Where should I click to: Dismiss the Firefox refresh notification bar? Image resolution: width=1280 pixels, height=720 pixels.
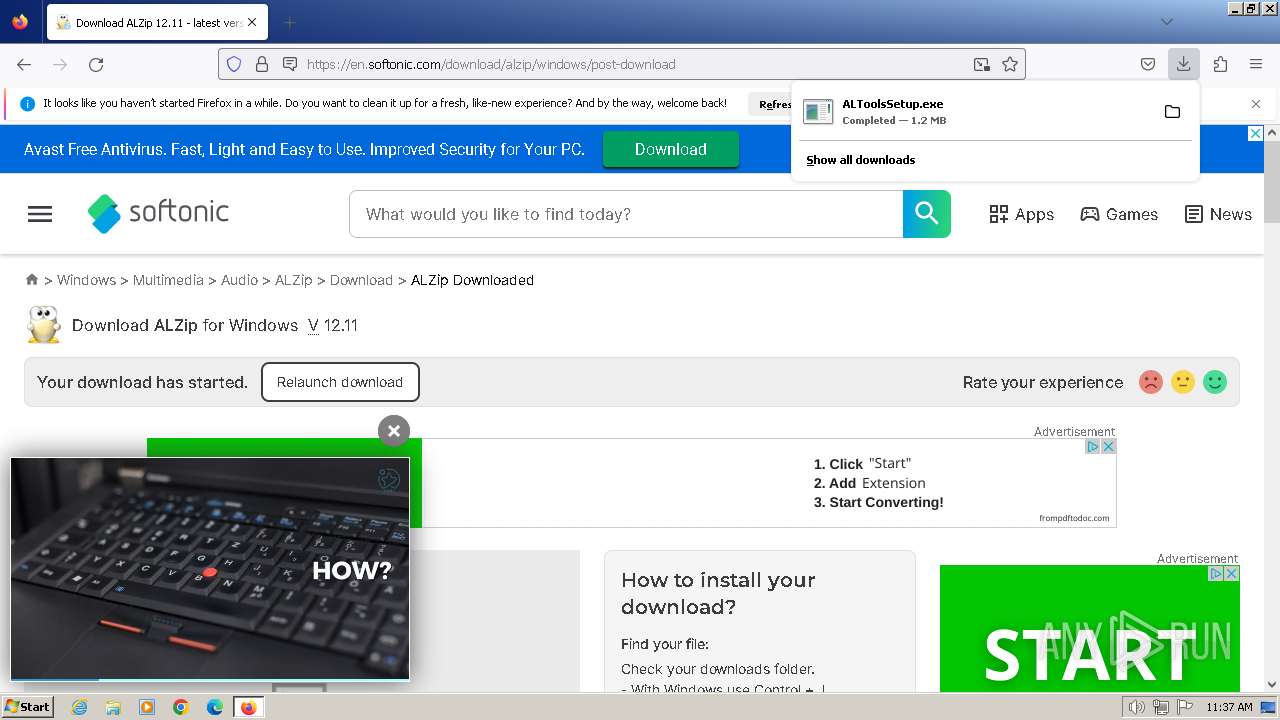click(1256, 103)
